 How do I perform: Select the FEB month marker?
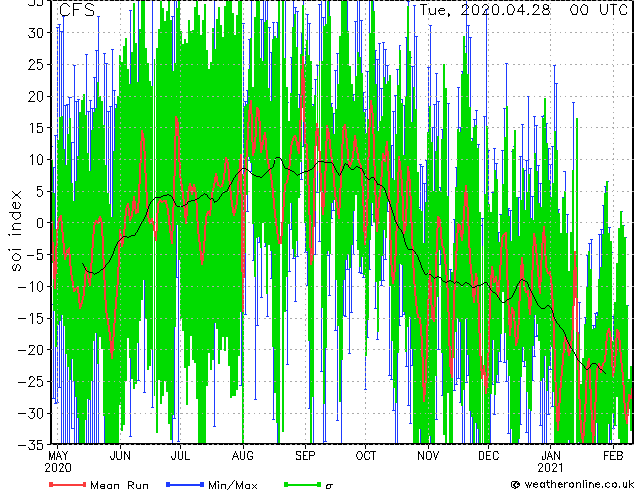coord(612,455)
